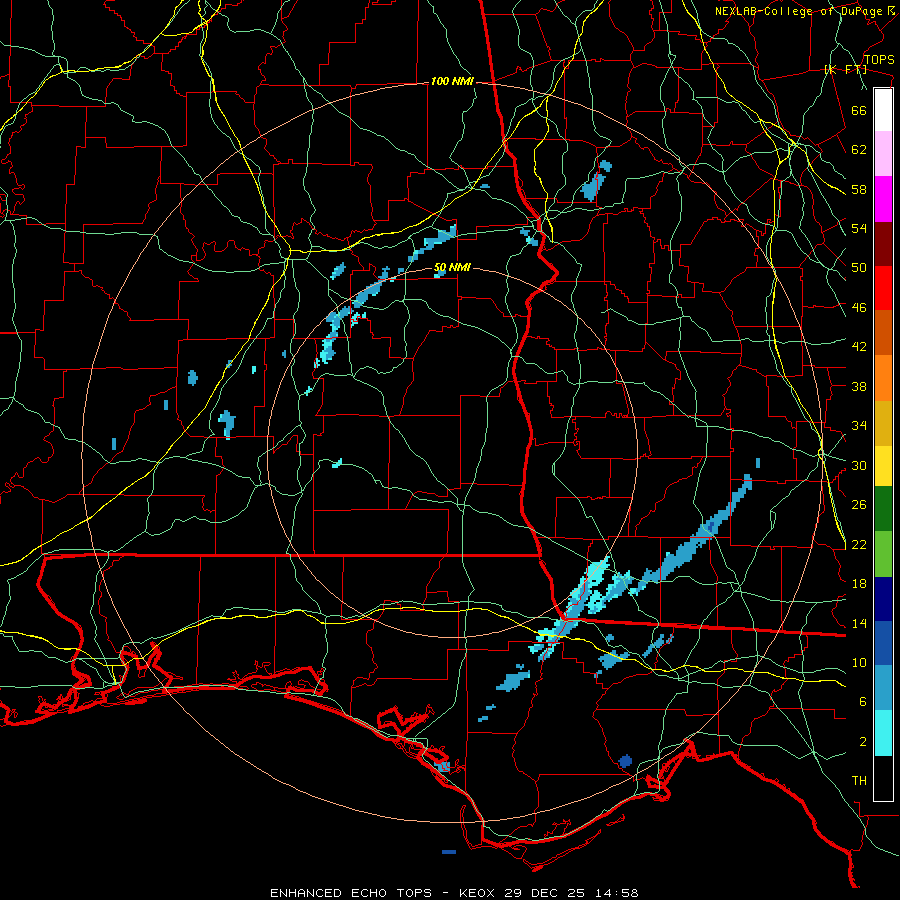
Task: Click the yellow 30 kft legend swatch
Action: pos(883,466)
